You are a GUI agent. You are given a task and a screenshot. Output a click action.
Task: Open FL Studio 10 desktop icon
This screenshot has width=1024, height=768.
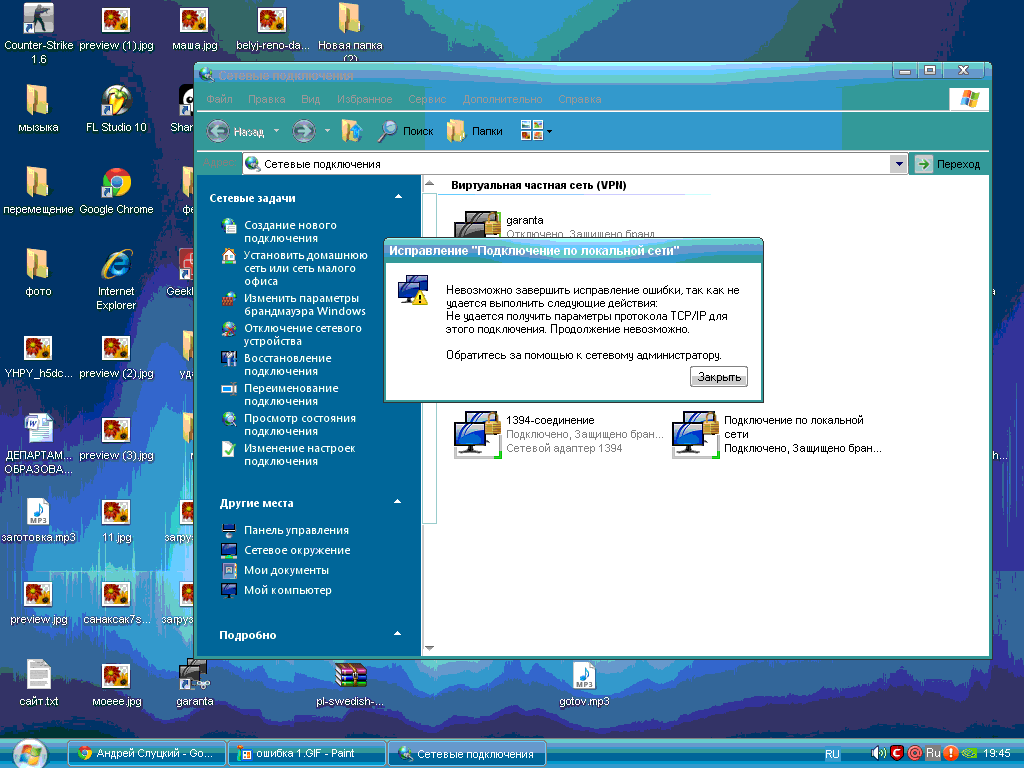(116, 102)
